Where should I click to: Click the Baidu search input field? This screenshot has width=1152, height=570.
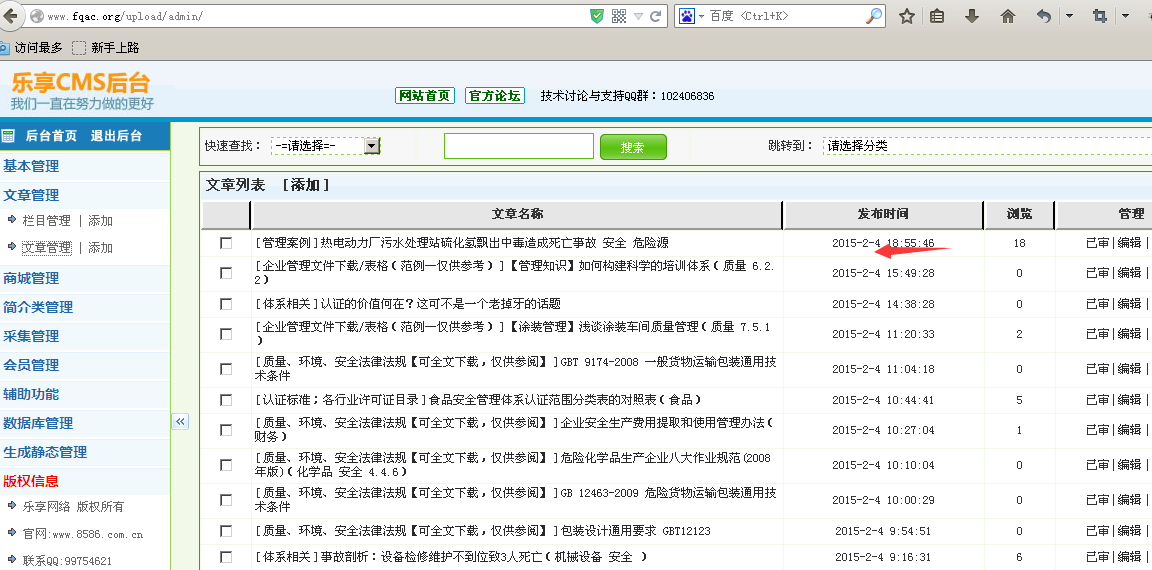tap(788, 16)
